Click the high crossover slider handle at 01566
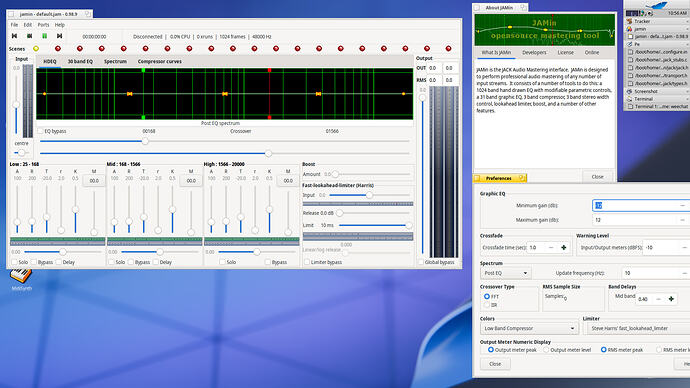The width and height of the screenshot is (690, 388). [x=268, y=154]
